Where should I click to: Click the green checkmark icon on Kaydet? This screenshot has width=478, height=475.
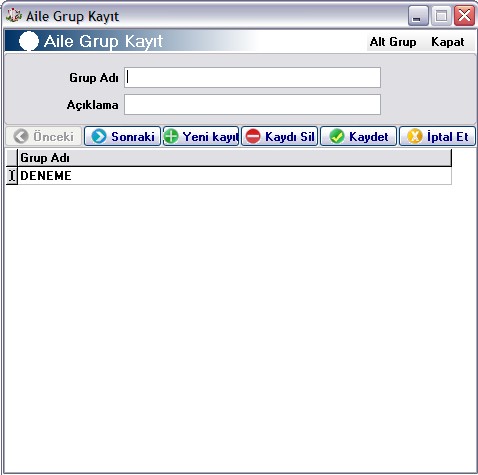[x=337, y=136]
